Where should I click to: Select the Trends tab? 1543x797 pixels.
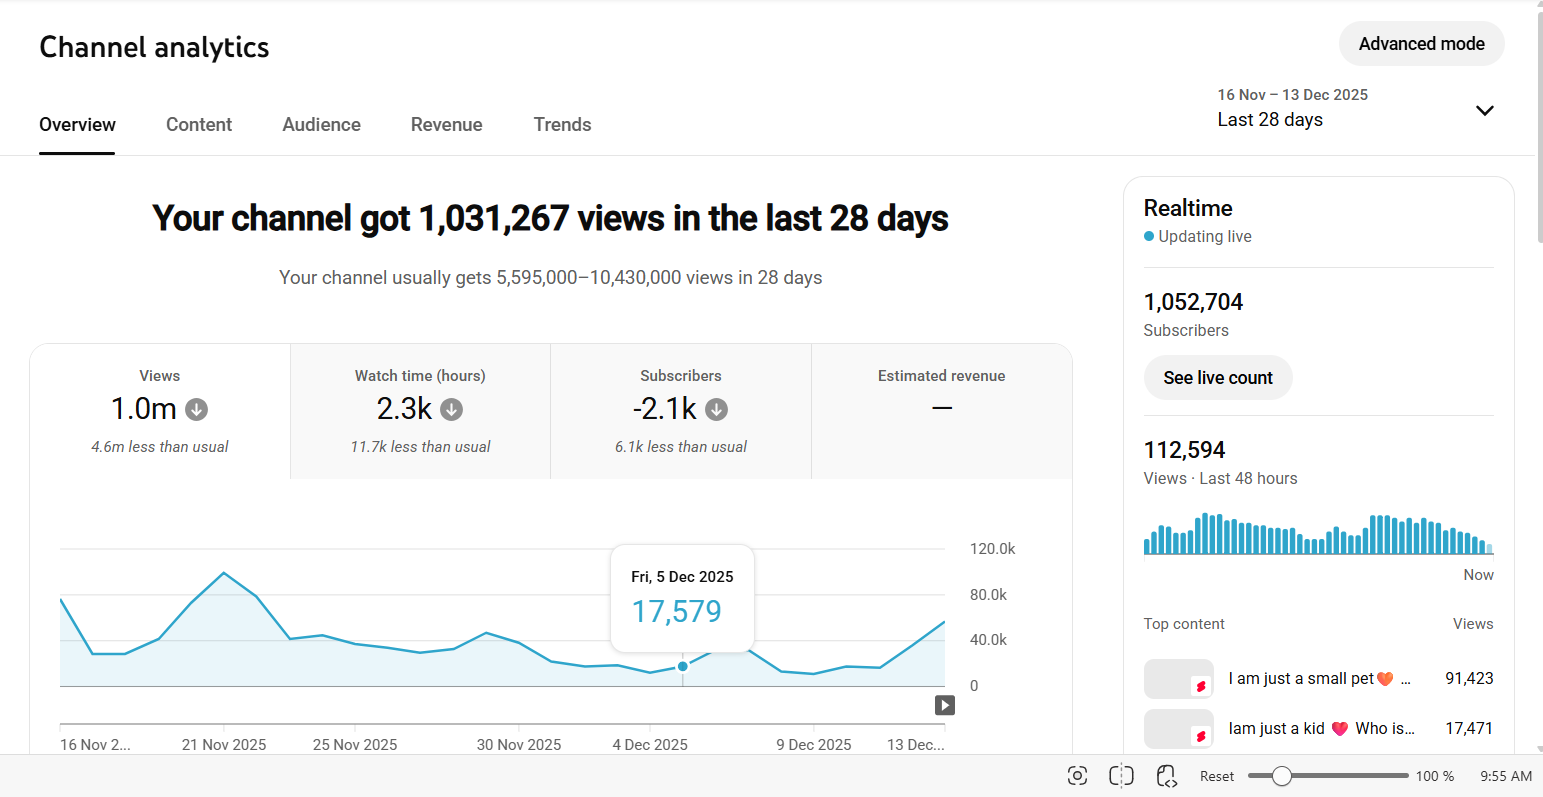point(562,124)
